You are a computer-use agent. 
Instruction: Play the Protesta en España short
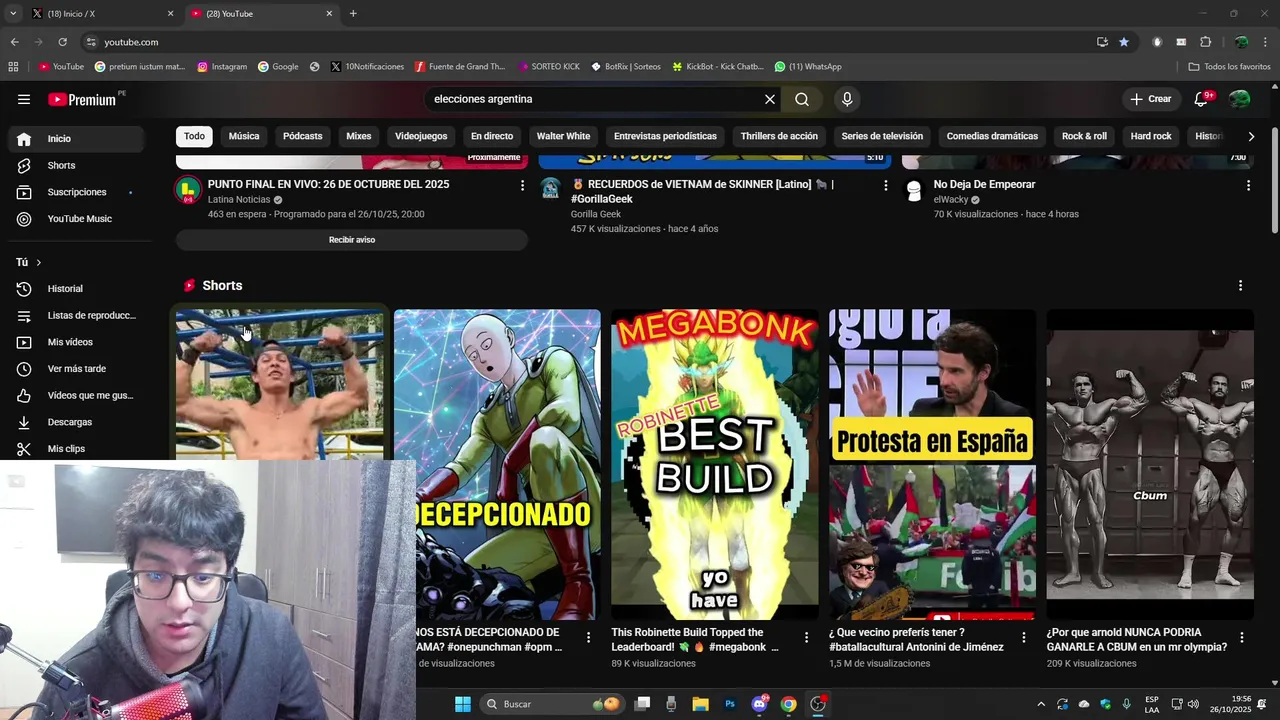pyautogui.click(x=932, y=464)
